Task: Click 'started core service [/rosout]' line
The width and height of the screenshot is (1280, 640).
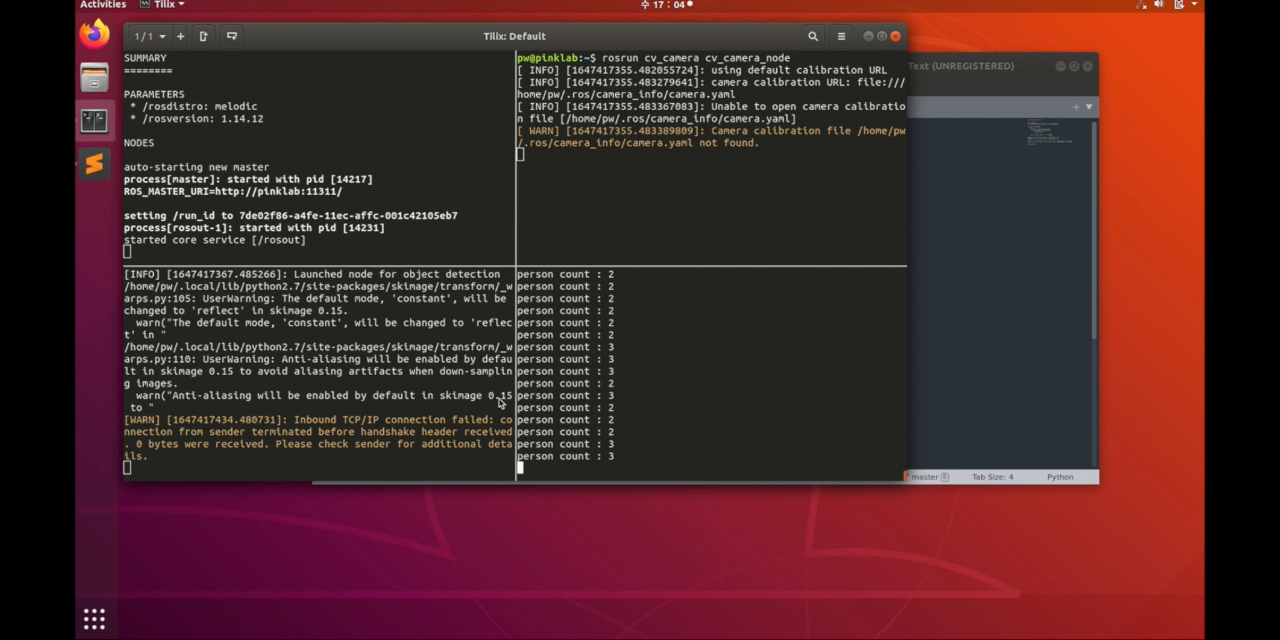Action: 215,240
